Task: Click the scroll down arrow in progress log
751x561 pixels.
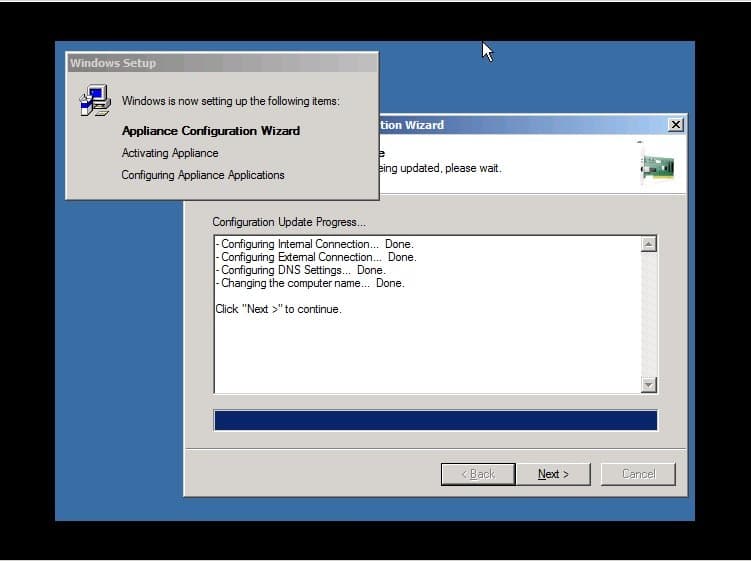Action: 649,385
